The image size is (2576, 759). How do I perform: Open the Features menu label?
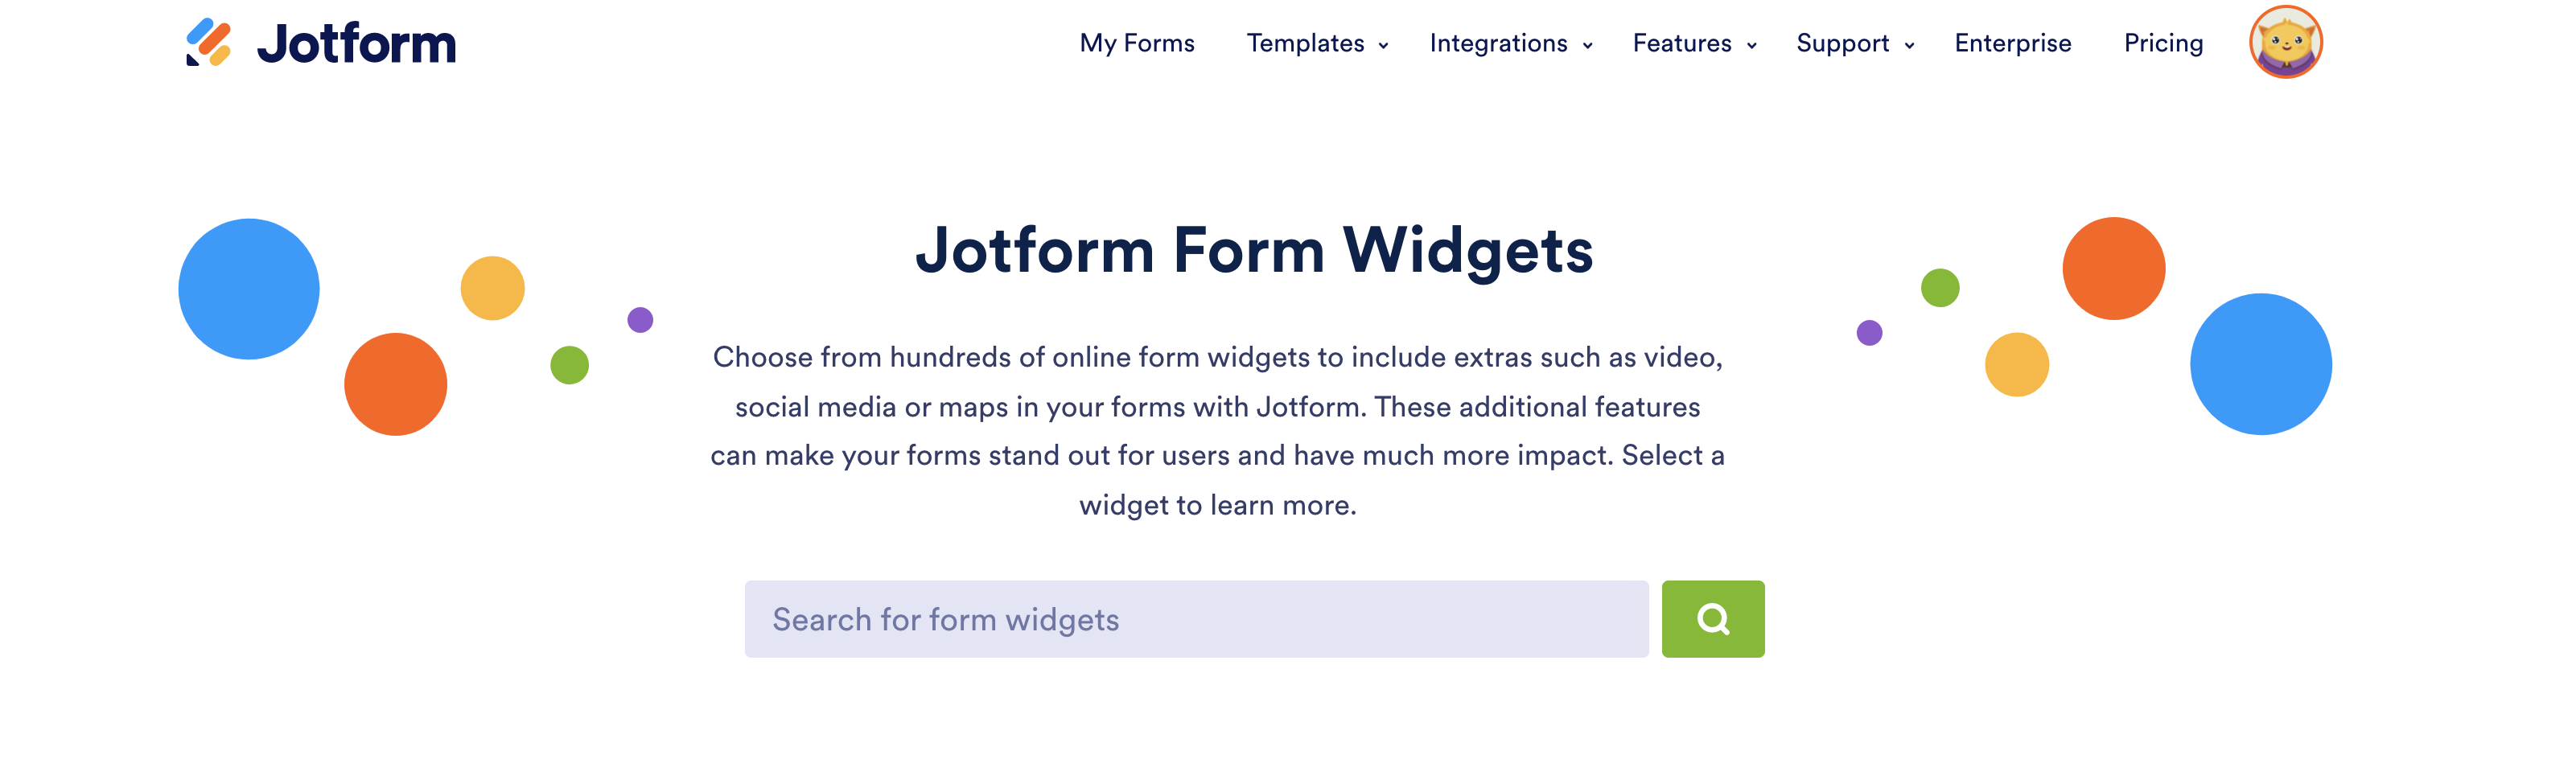[x=1682, y=44]
